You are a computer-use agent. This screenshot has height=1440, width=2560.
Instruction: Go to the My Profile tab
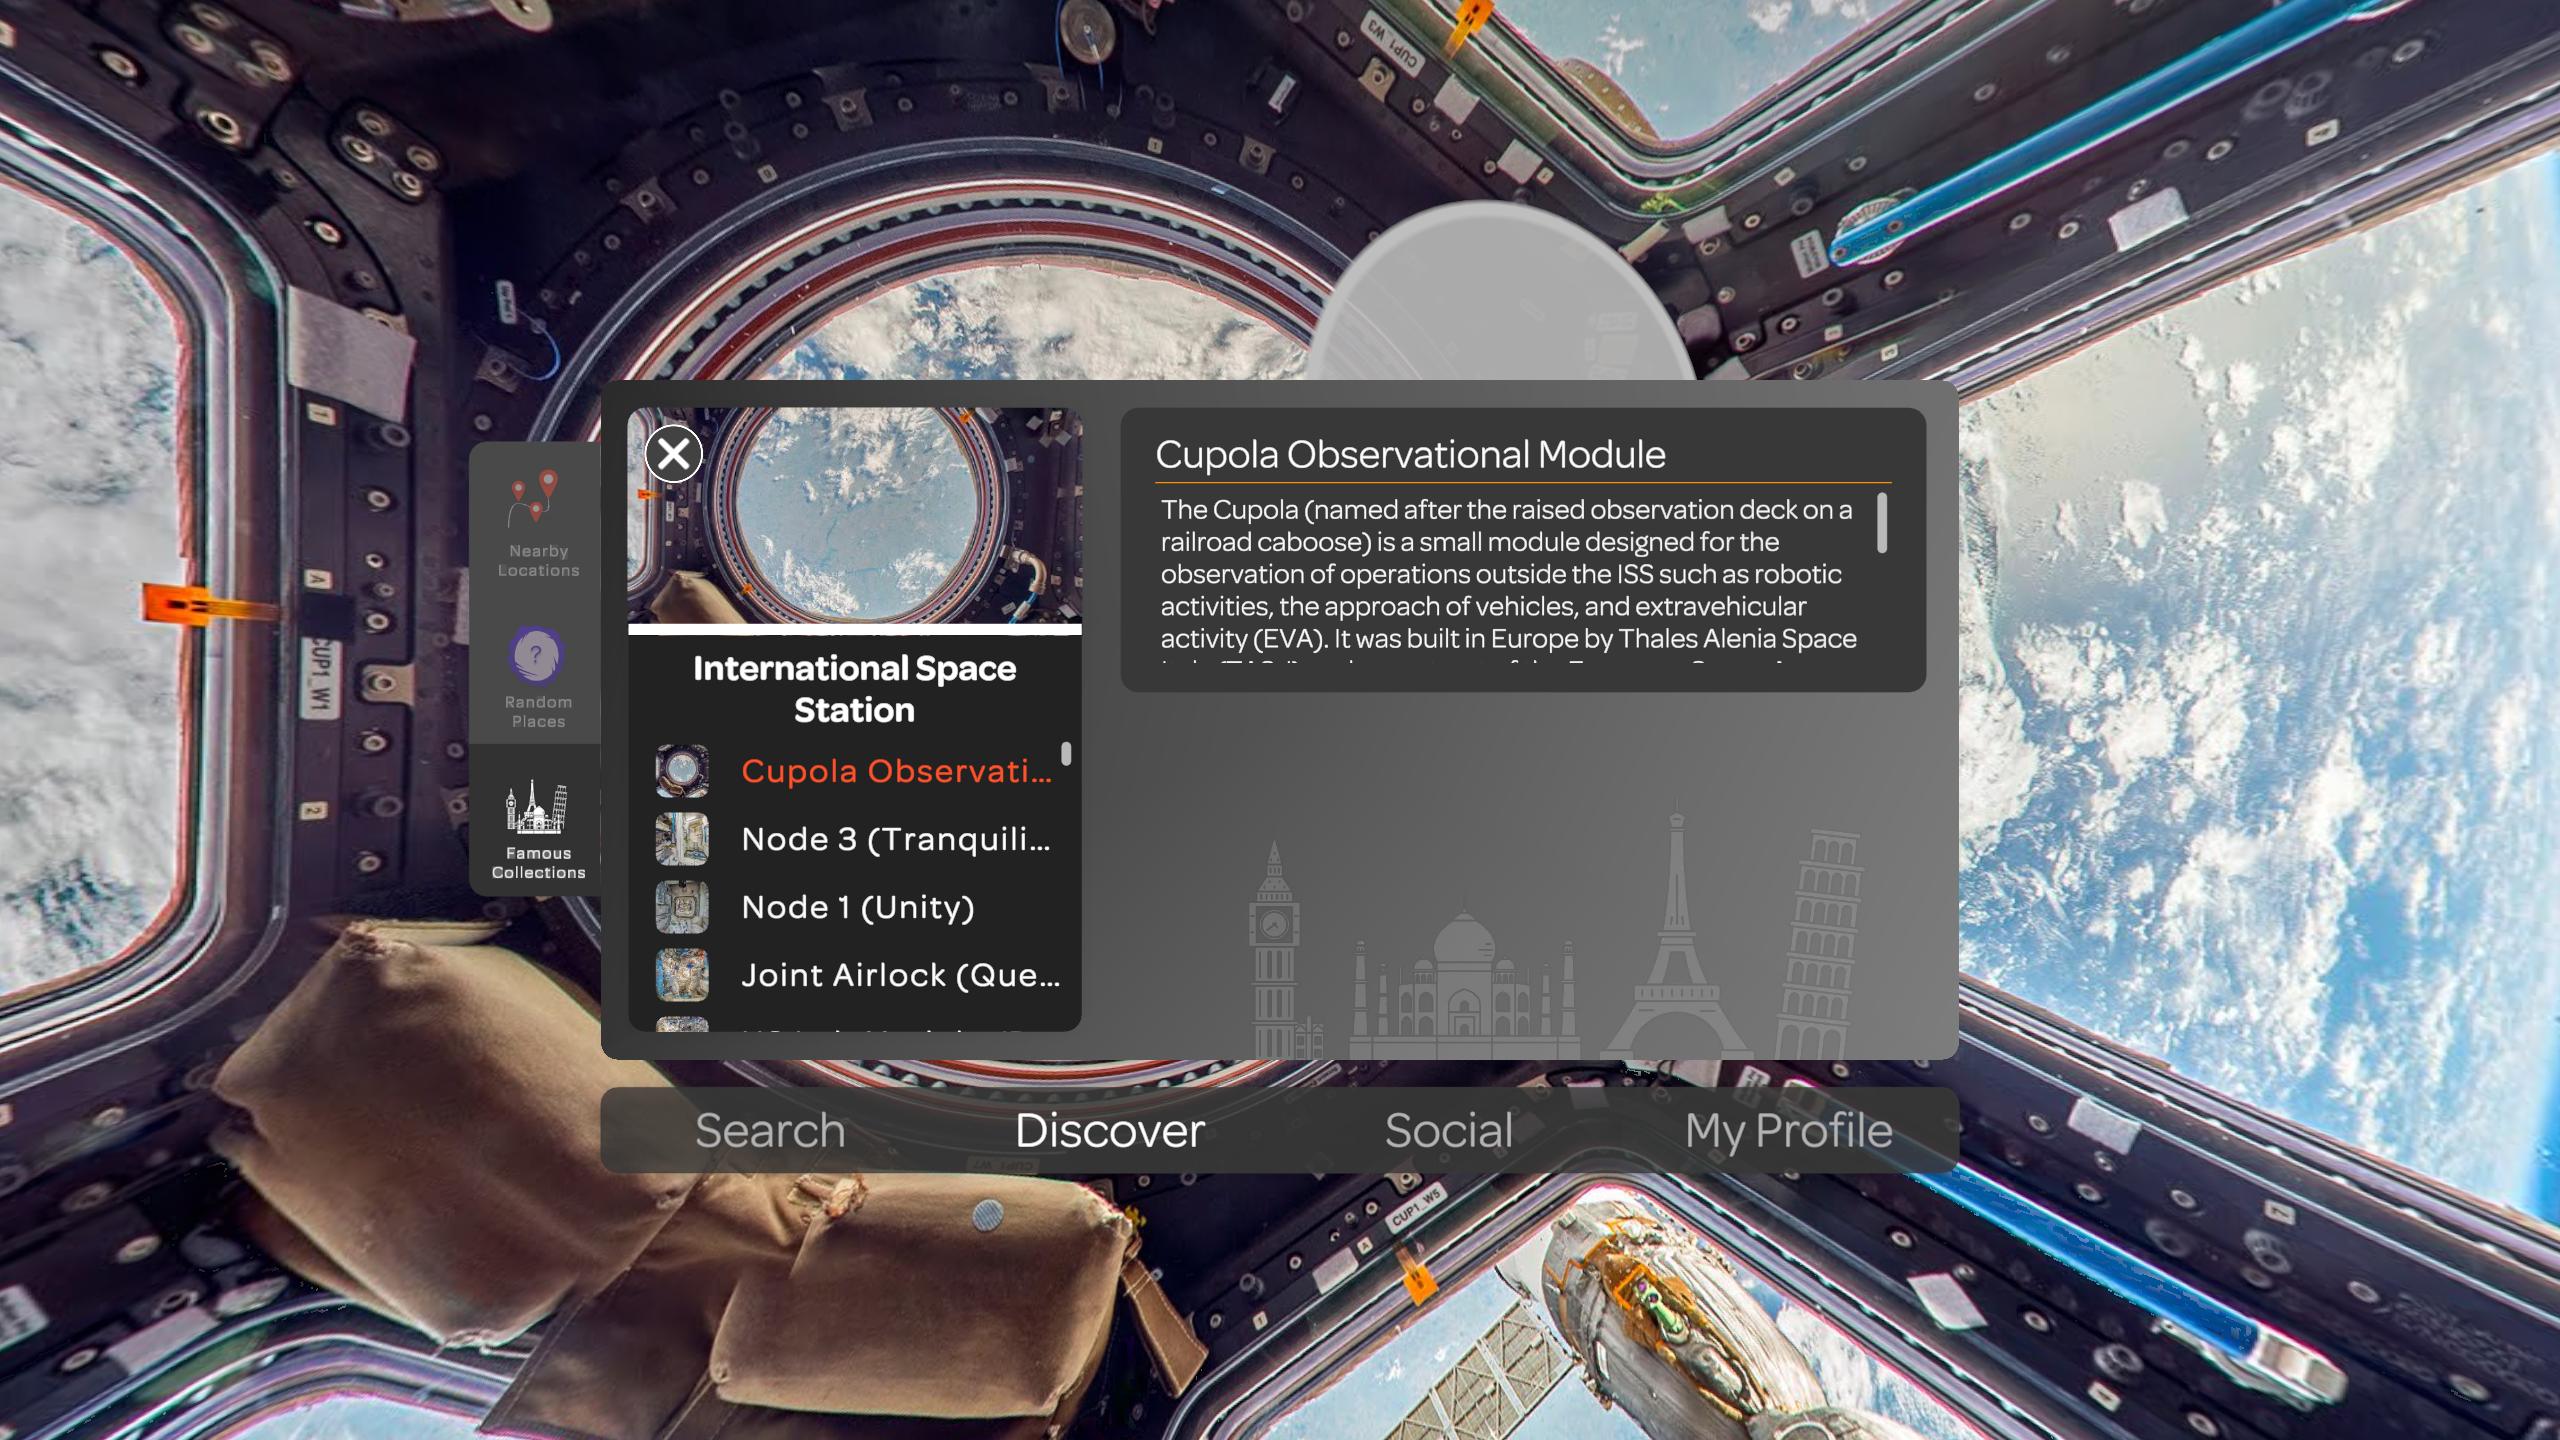(1788, 1131)
